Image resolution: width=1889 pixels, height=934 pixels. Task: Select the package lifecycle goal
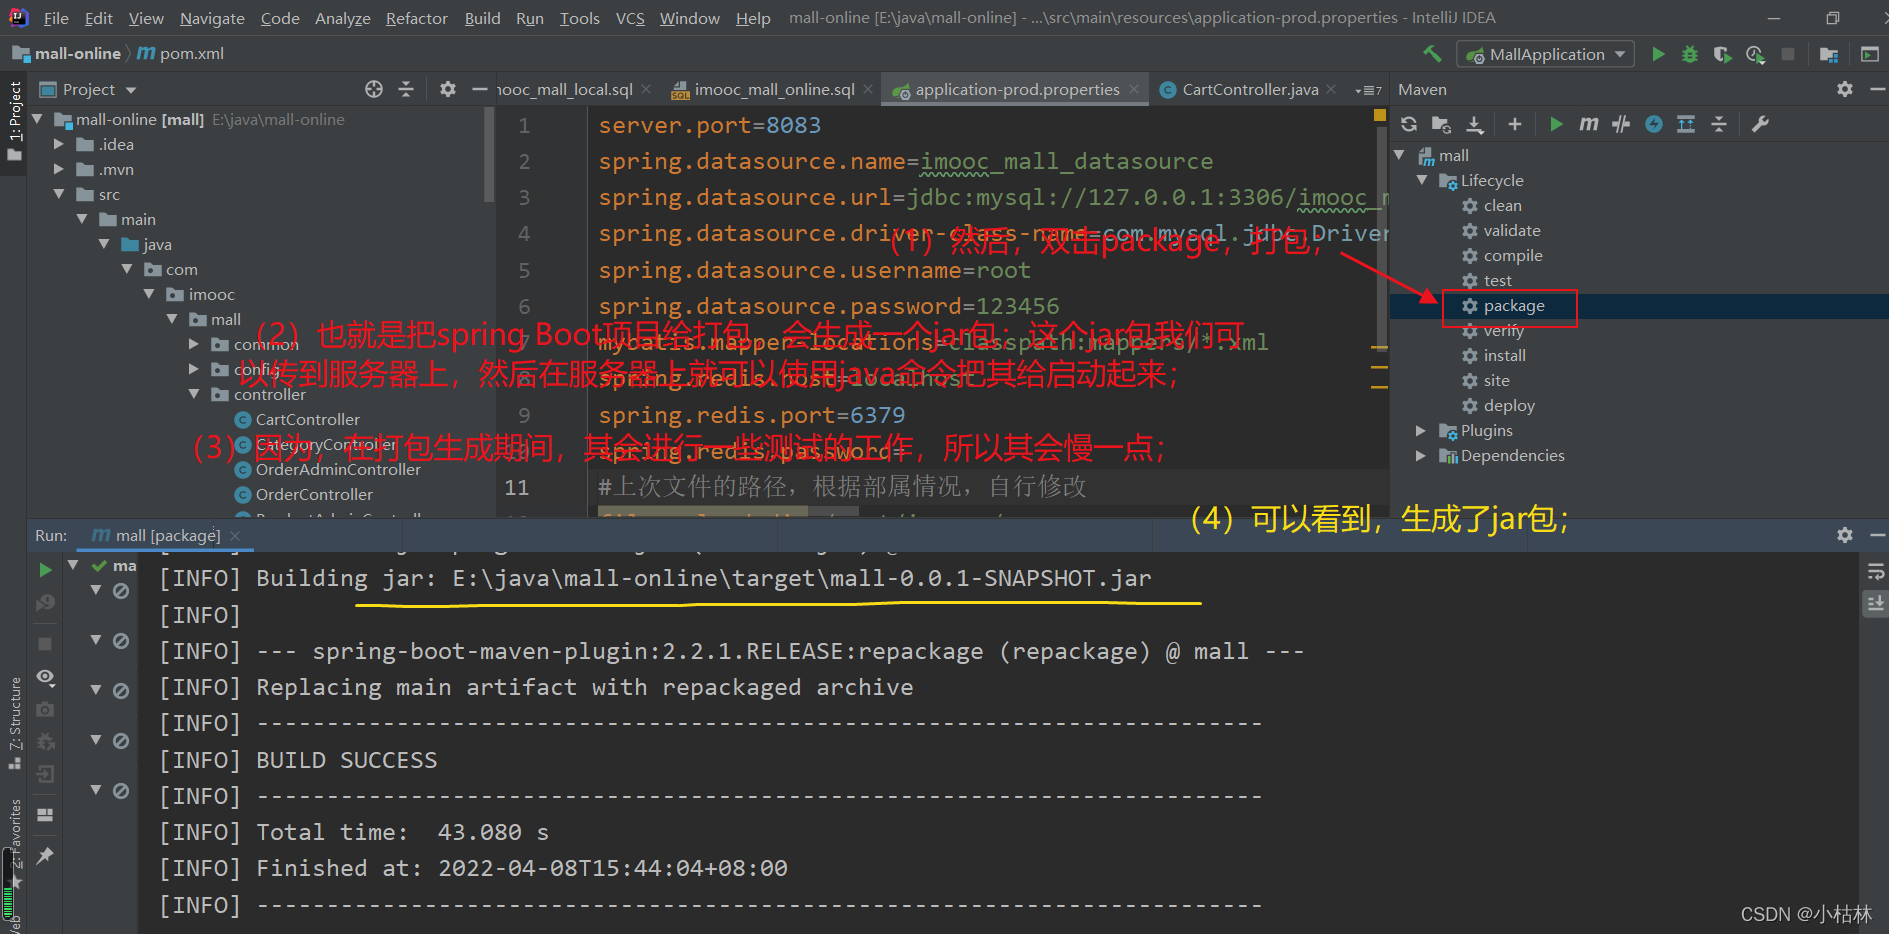point(1513,306)
